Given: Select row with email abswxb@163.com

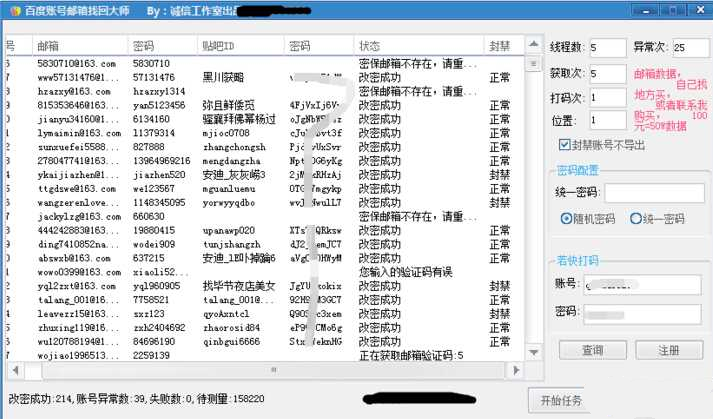Looking at the screenshot, I should point(264,258).
